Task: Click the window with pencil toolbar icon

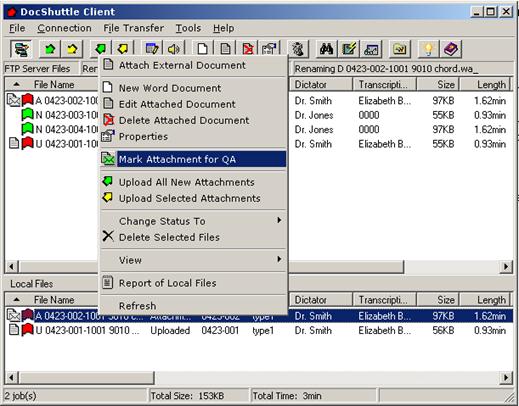Action: coord(152,49)
